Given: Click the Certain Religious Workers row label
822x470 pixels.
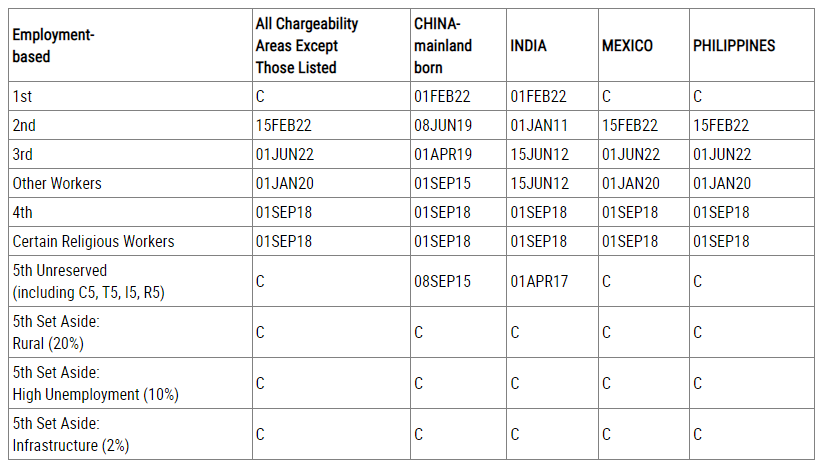Looking at the screenshot, I should point(93,242).
